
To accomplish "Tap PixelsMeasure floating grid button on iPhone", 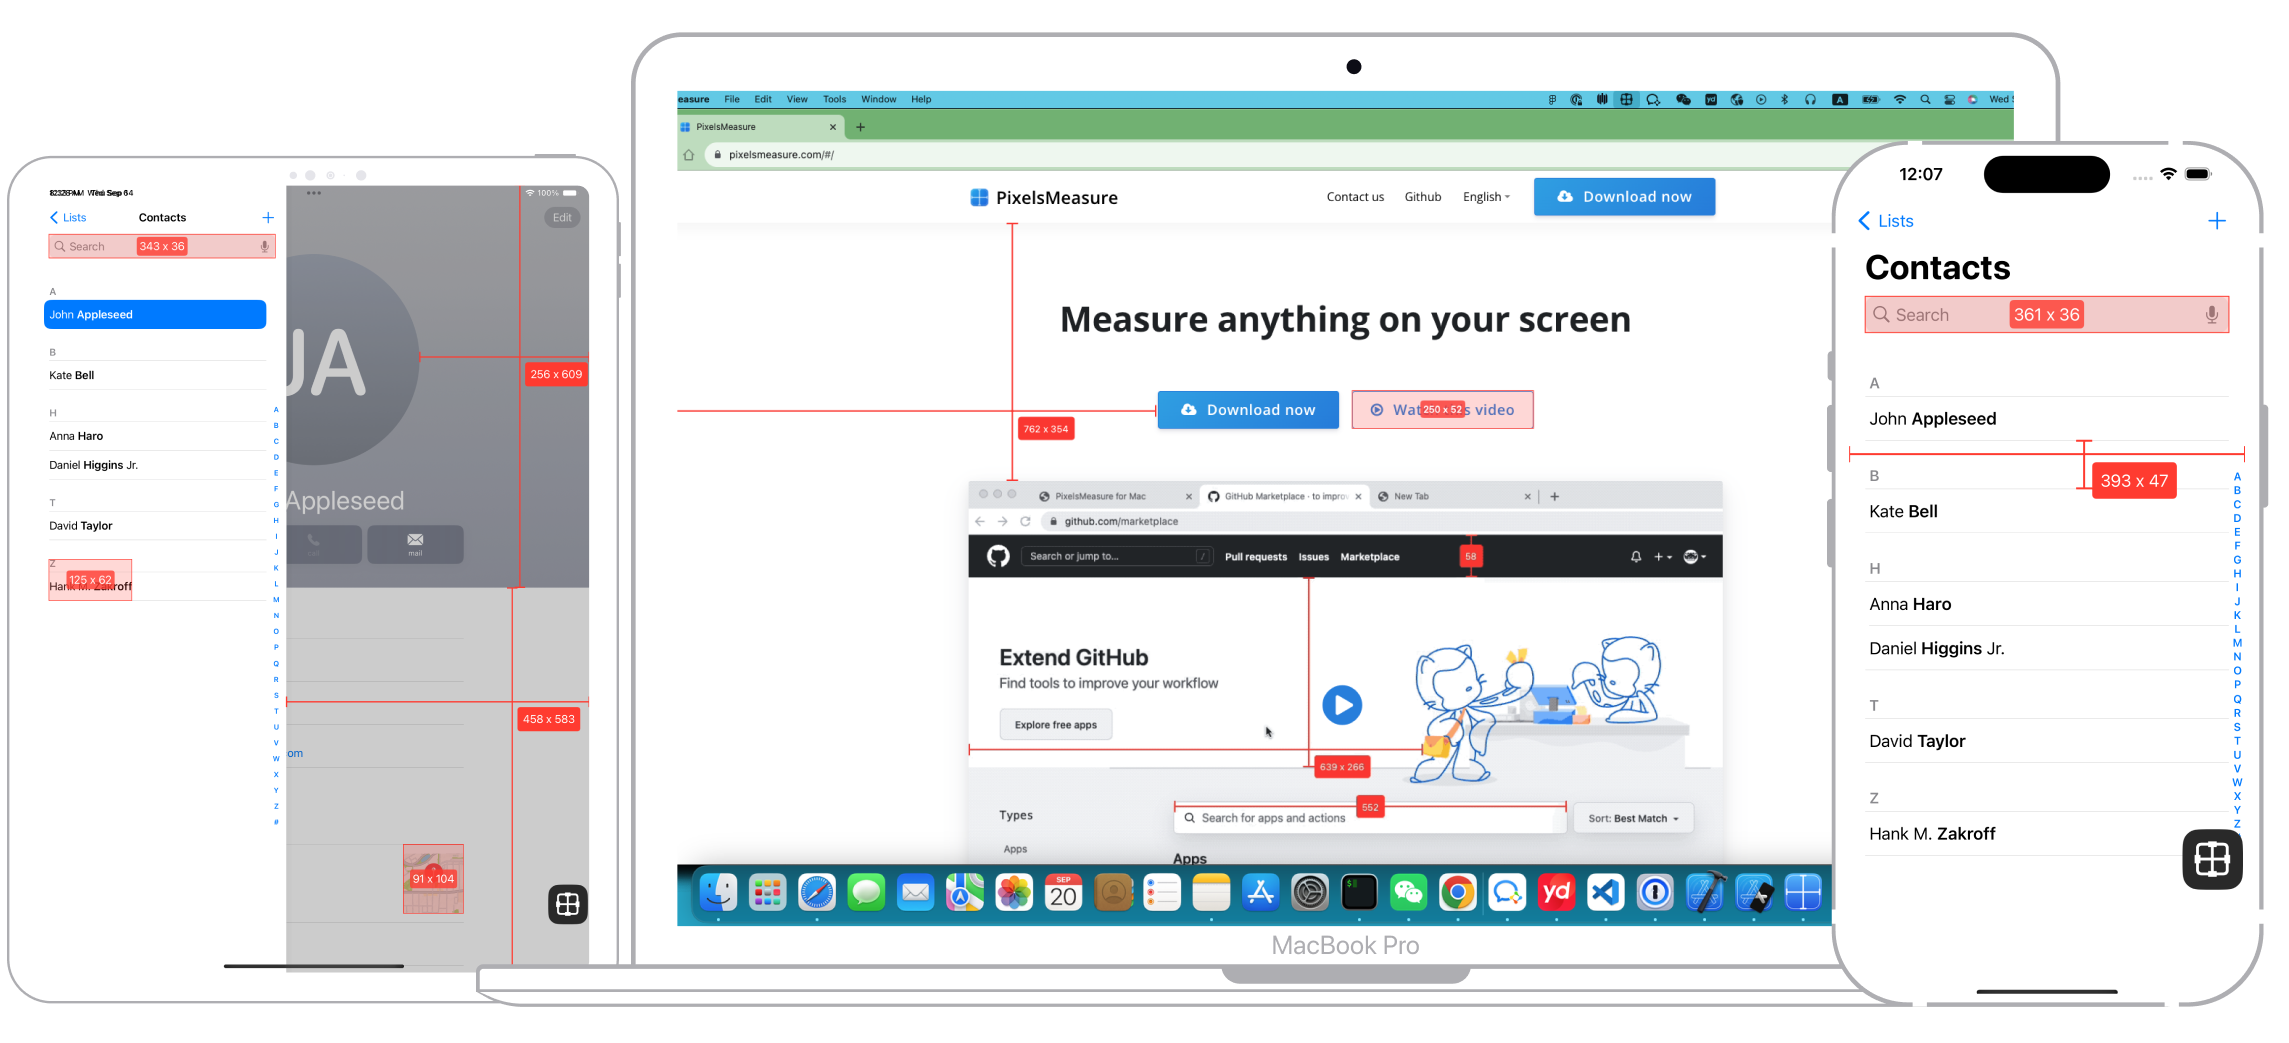I will coord(2212,859).
